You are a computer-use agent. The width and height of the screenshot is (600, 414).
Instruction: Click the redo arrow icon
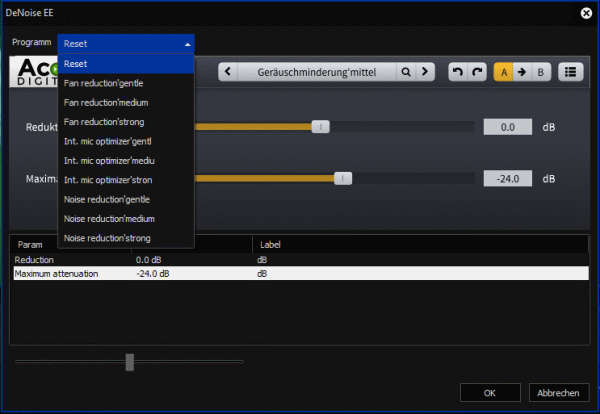(x=477, y=72)
